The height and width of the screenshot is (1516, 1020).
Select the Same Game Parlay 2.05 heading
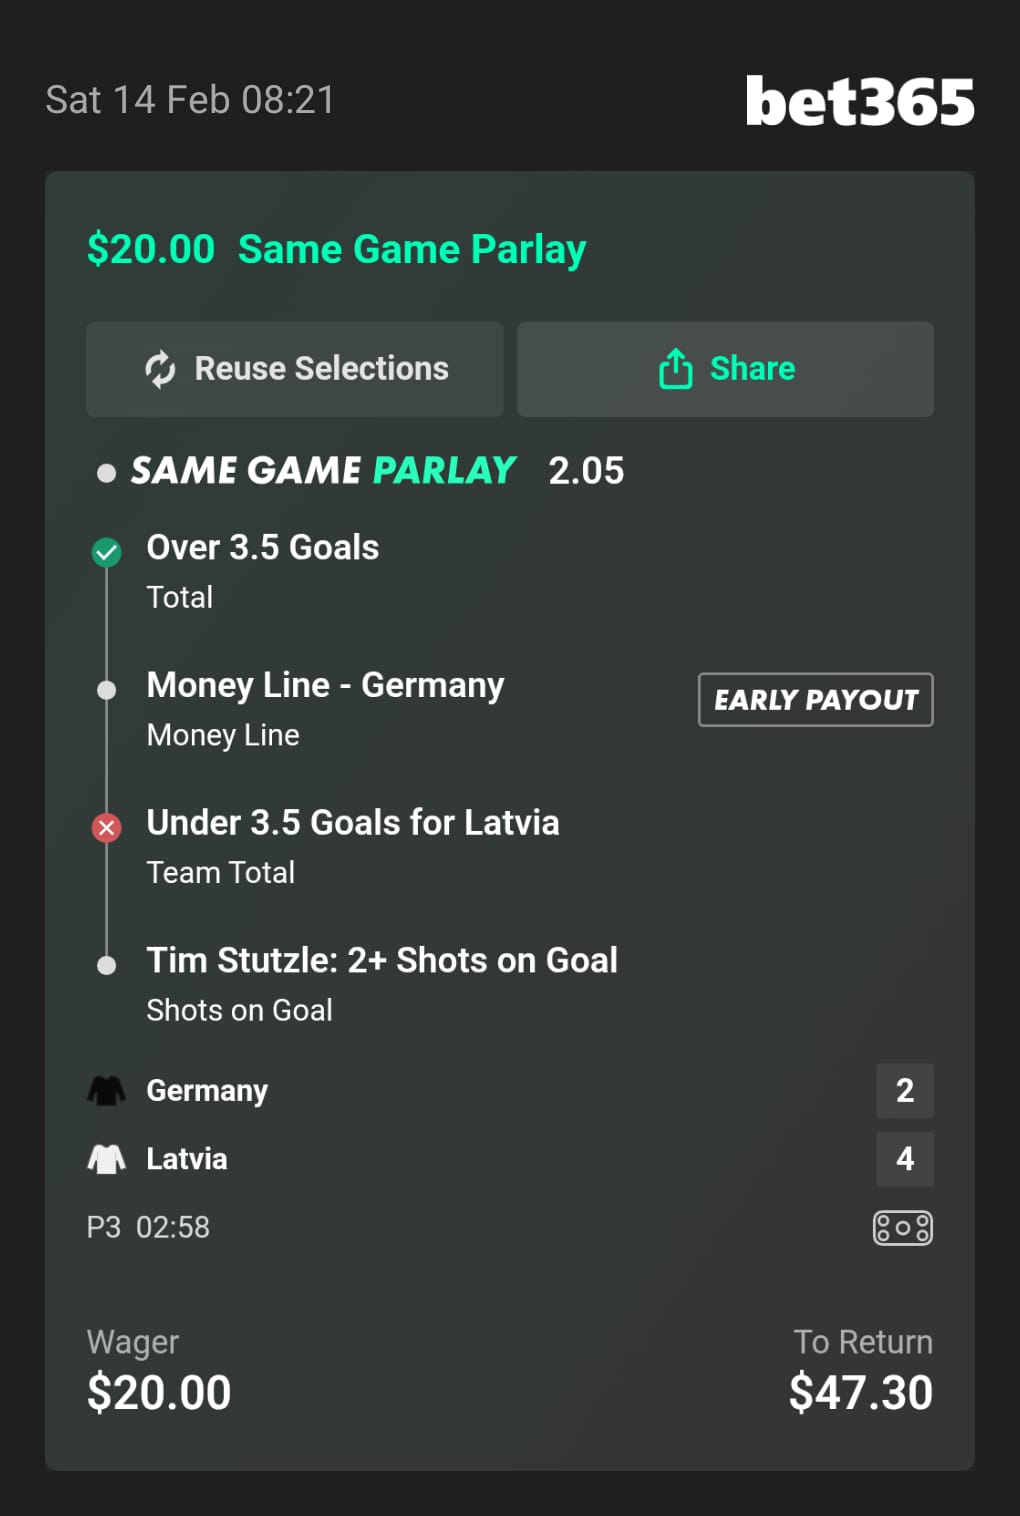pyautogui.click(x=377, y=470)
